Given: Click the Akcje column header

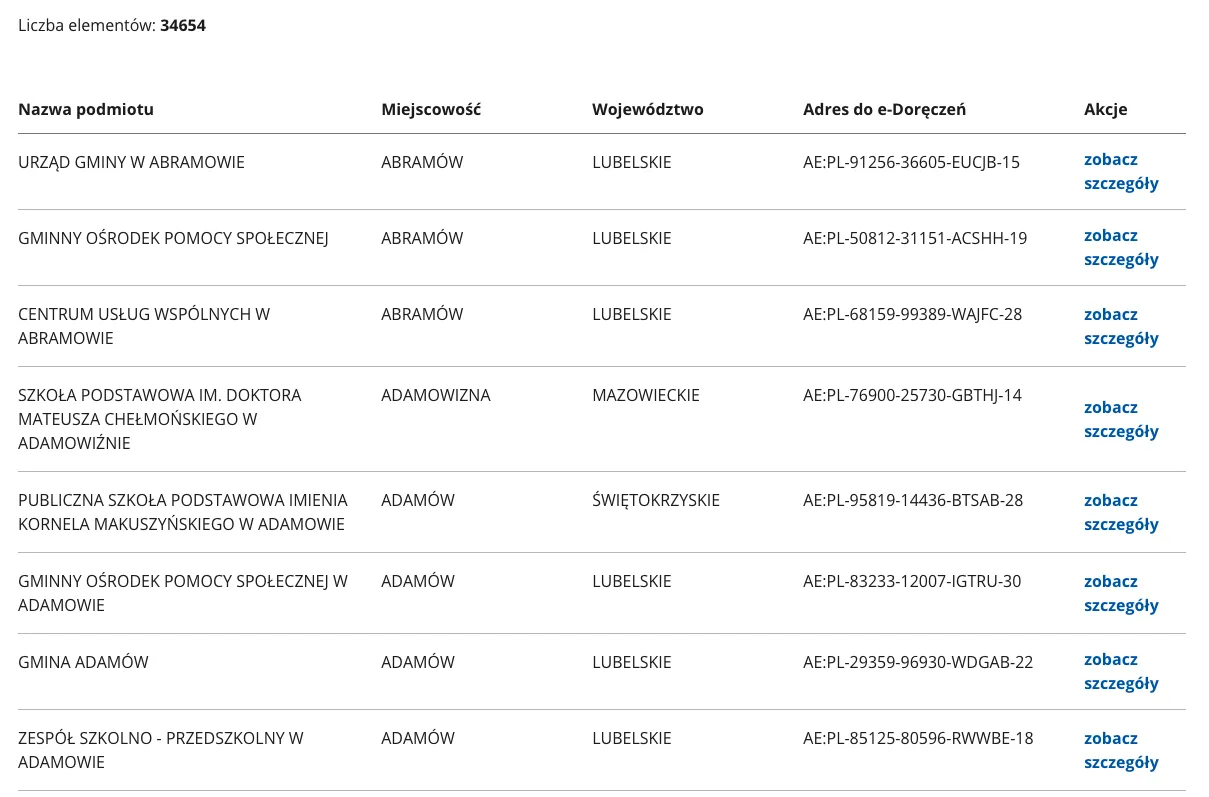Looking at the screenshot, I should tap(1105, 109).
